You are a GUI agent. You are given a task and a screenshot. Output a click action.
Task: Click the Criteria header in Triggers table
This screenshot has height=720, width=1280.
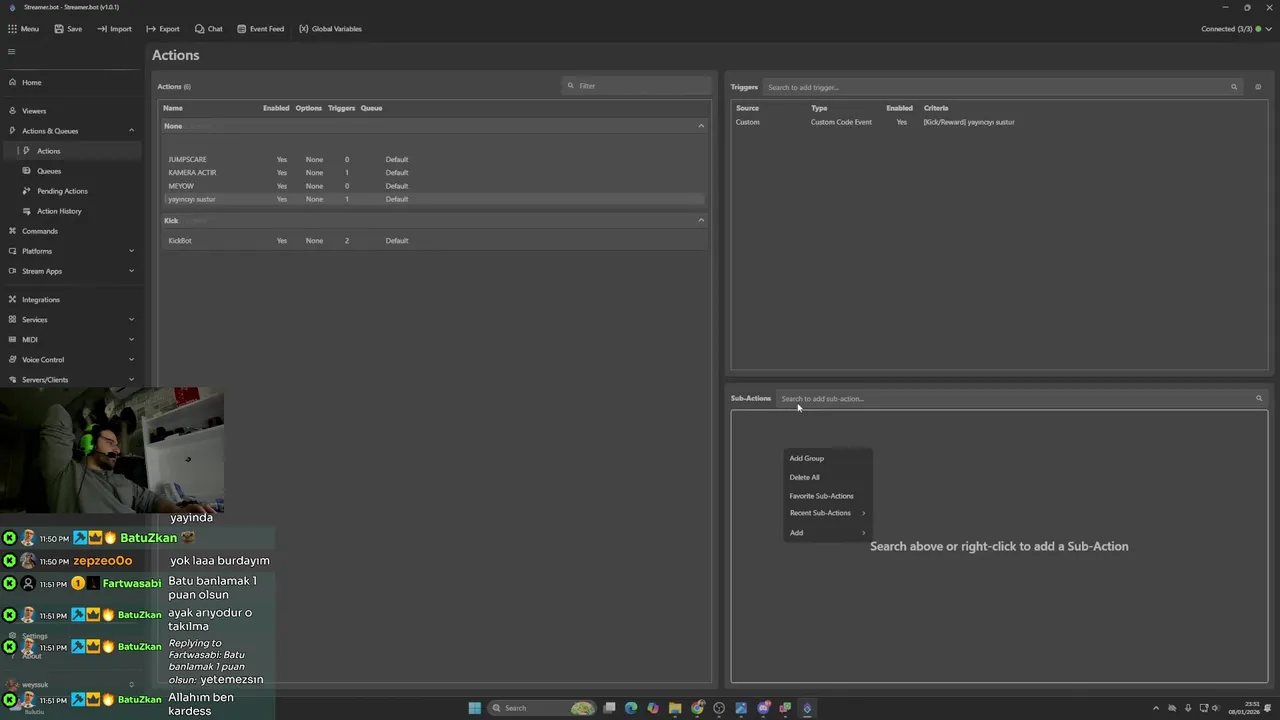pos(936,108)
